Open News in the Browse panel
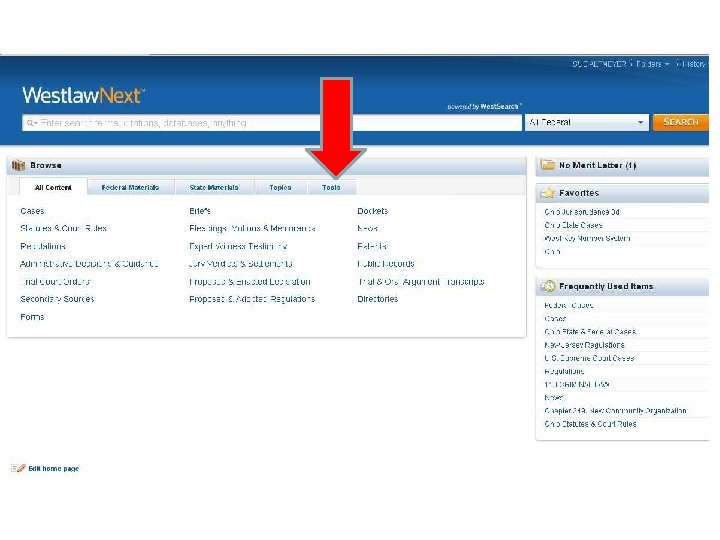 pyautogui.click(x=367, y=228)
